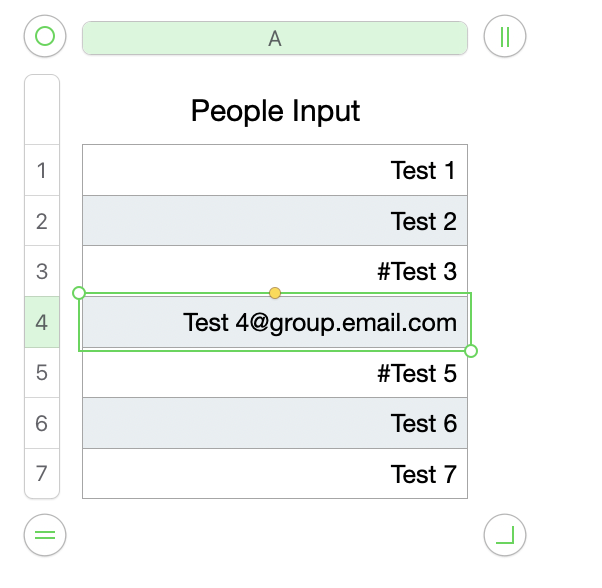Select row 7 header
The image size is (602, 588).
pyautogui.click(x=42, y=473)
